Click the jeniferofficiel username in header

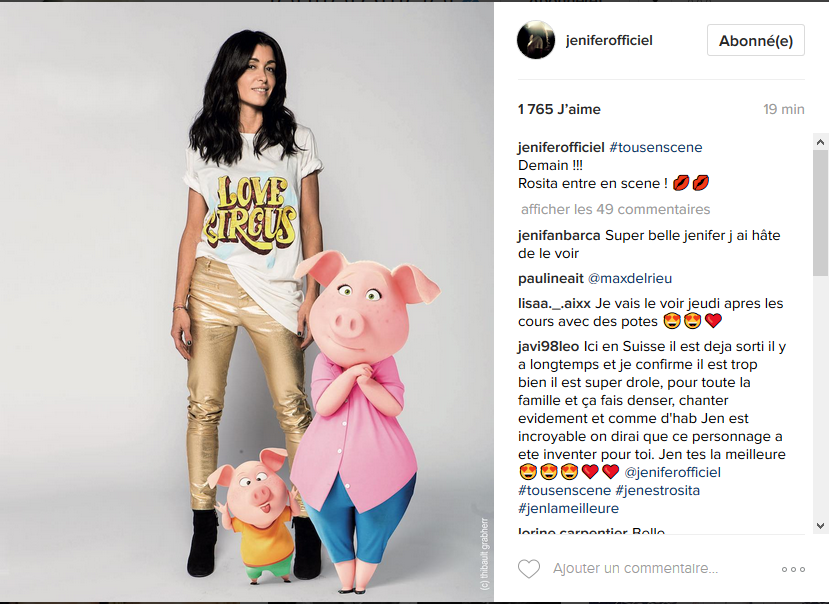tap(609, 40)
